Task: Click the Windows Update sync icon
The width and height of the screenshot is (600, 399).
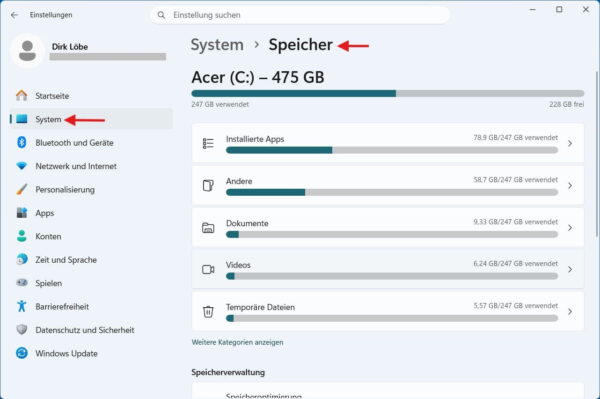Action: tap(22, 353)
